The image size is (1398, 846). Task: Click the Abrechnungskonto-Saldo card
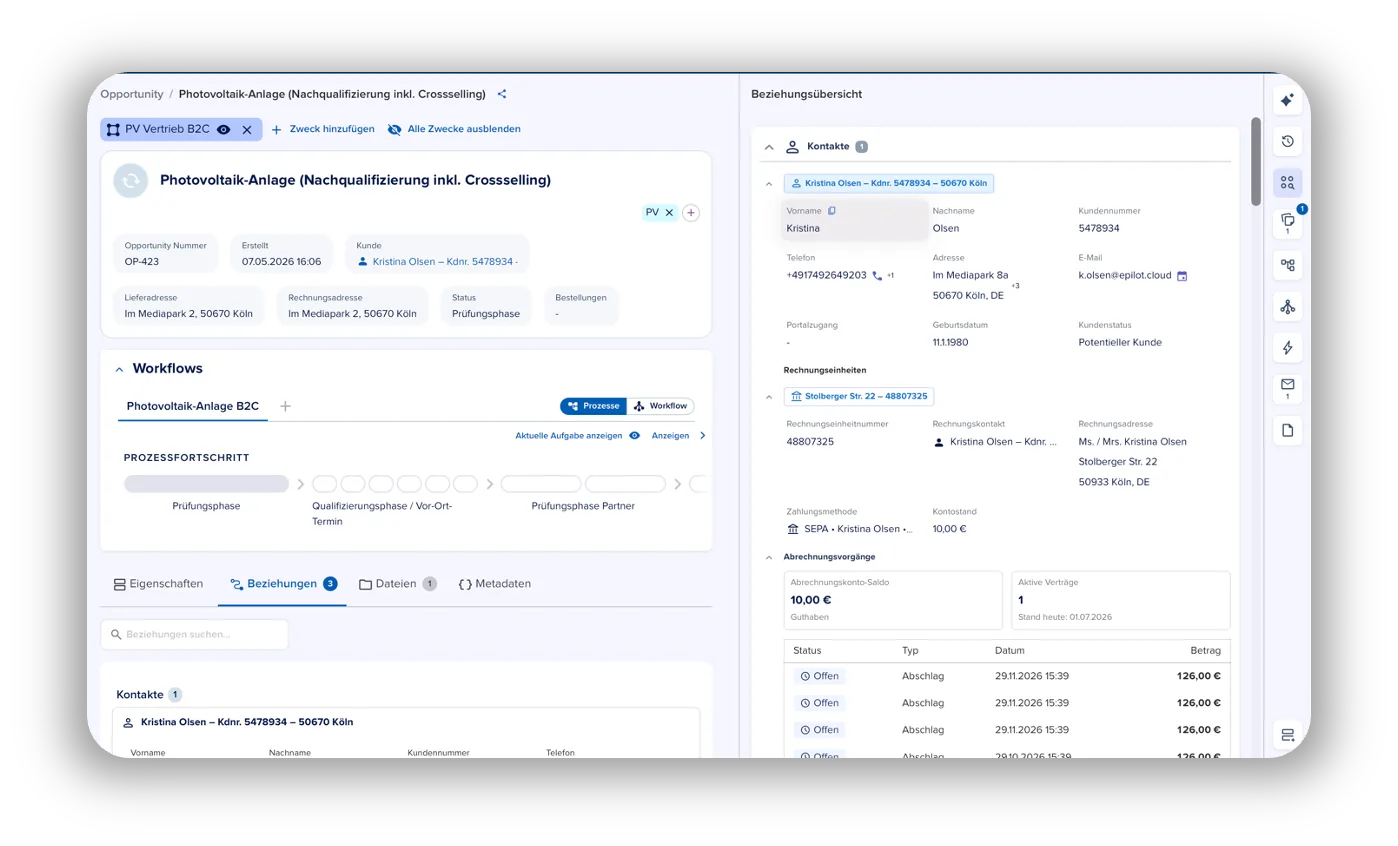click(x=893, y=600)
